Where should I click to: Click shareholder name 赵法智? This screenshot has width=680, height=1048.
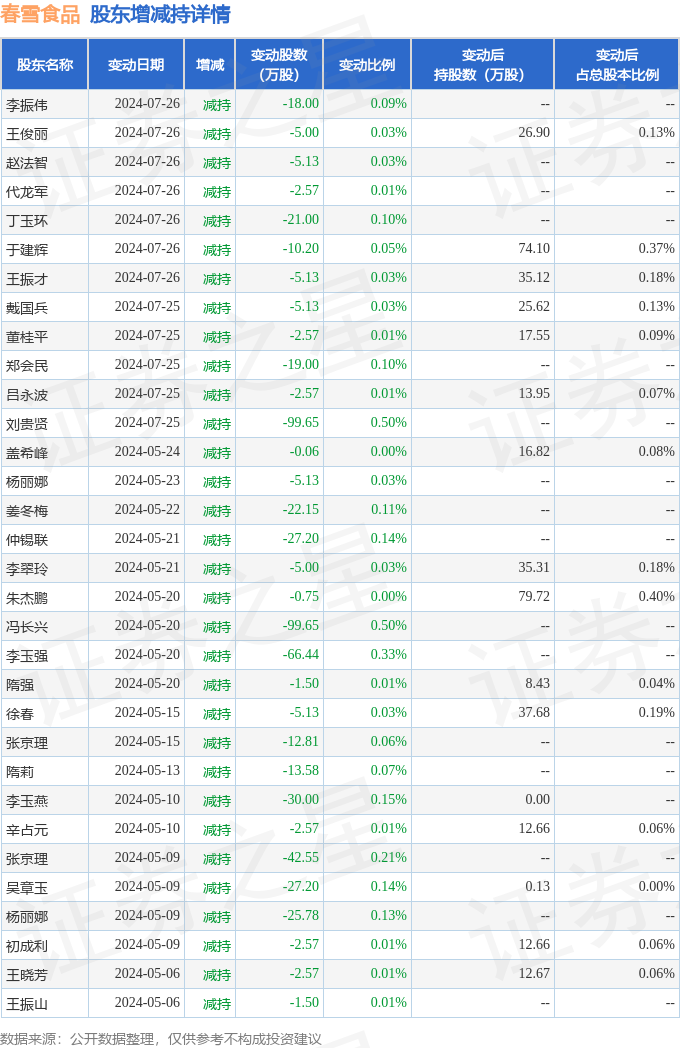(27, 163)
